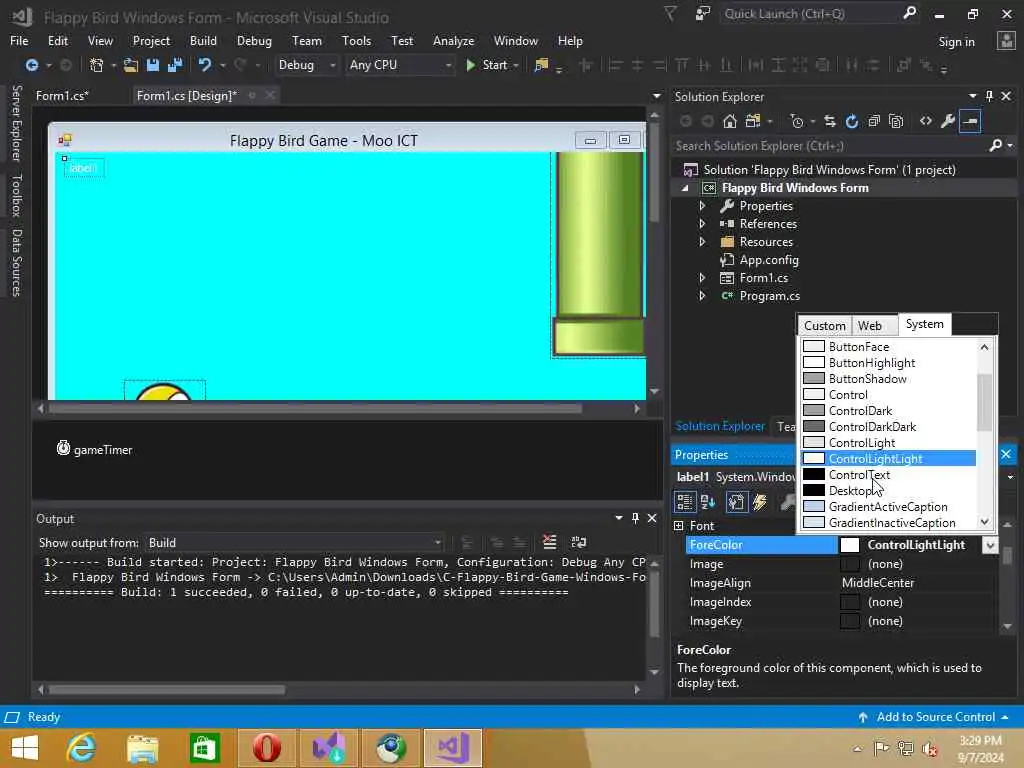Image resolution: width=1024 pixels, height=768 pixels.
Task: Open the Windows Store taskbar icon
Action: 204,748
